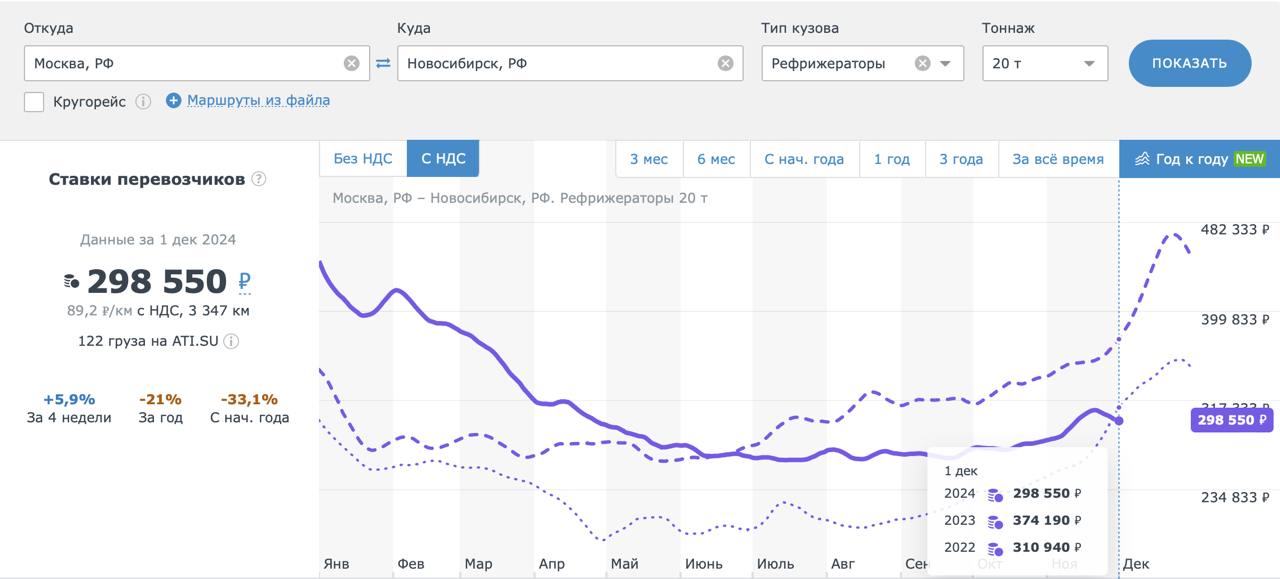This screenshot has width=1280, height=579.
Task: Click the 2022 coin icon in tooltip
Action: tap(995, 548)
